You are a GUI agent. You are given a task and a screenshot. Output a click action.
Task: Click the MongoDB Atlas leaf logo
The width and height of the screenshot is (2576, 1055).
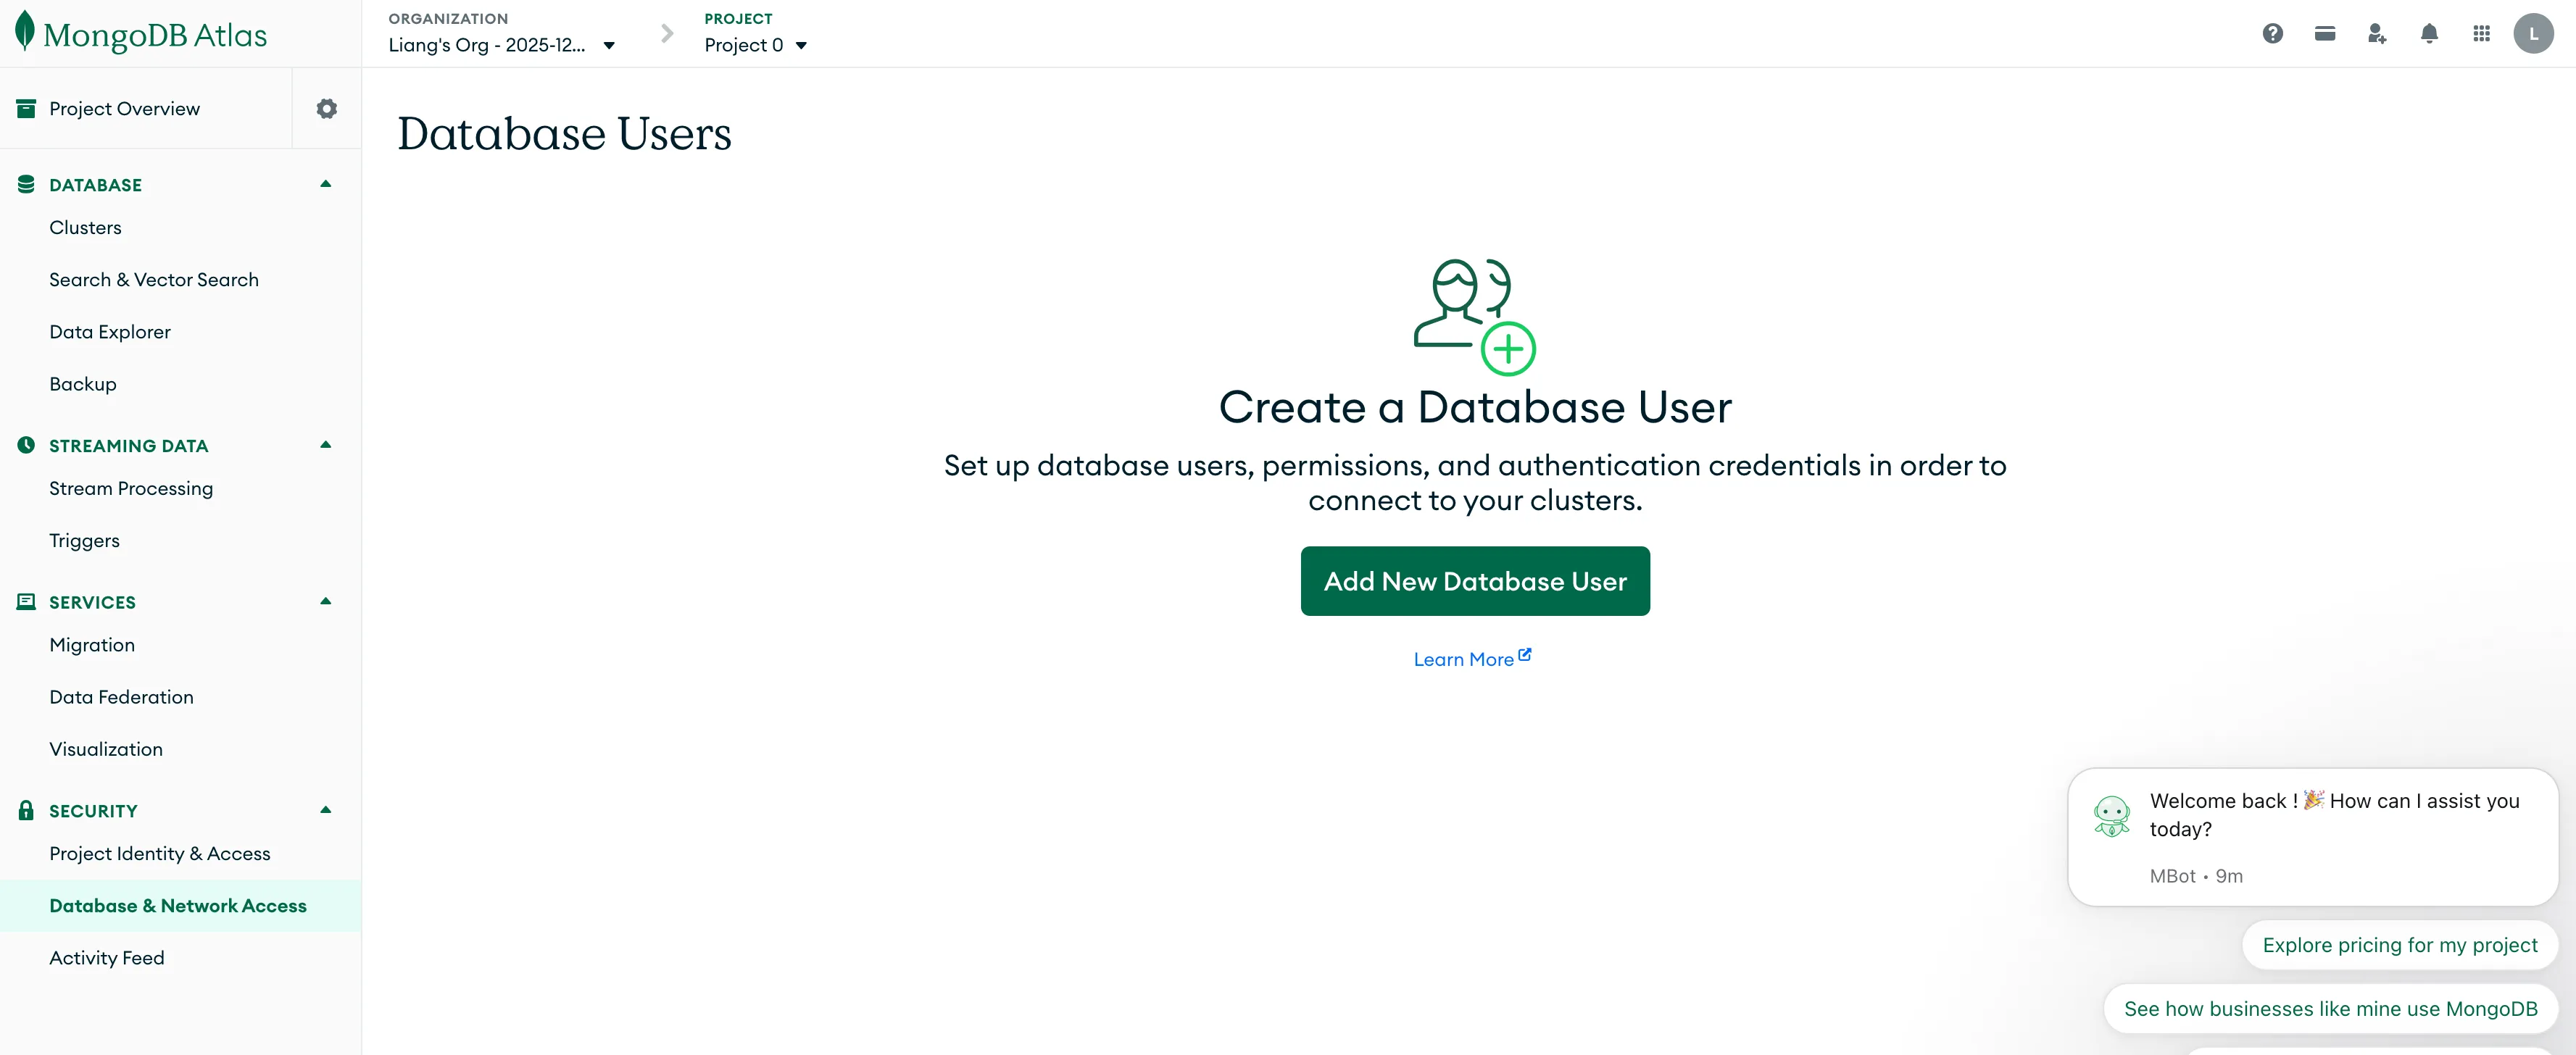(x=25, y=33)
